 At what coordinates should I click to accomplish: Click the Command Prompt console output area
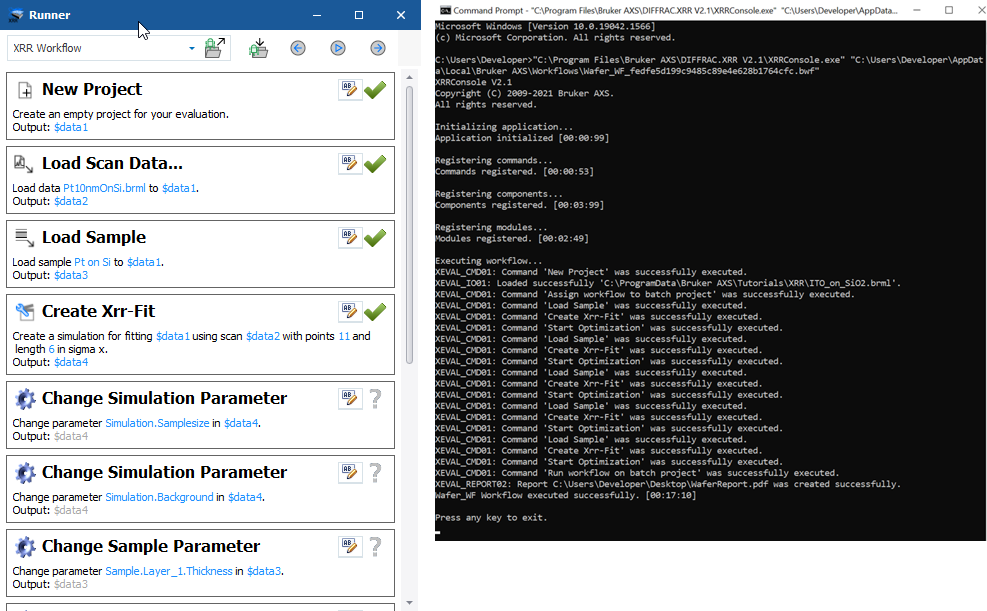(x=709, y=280)
